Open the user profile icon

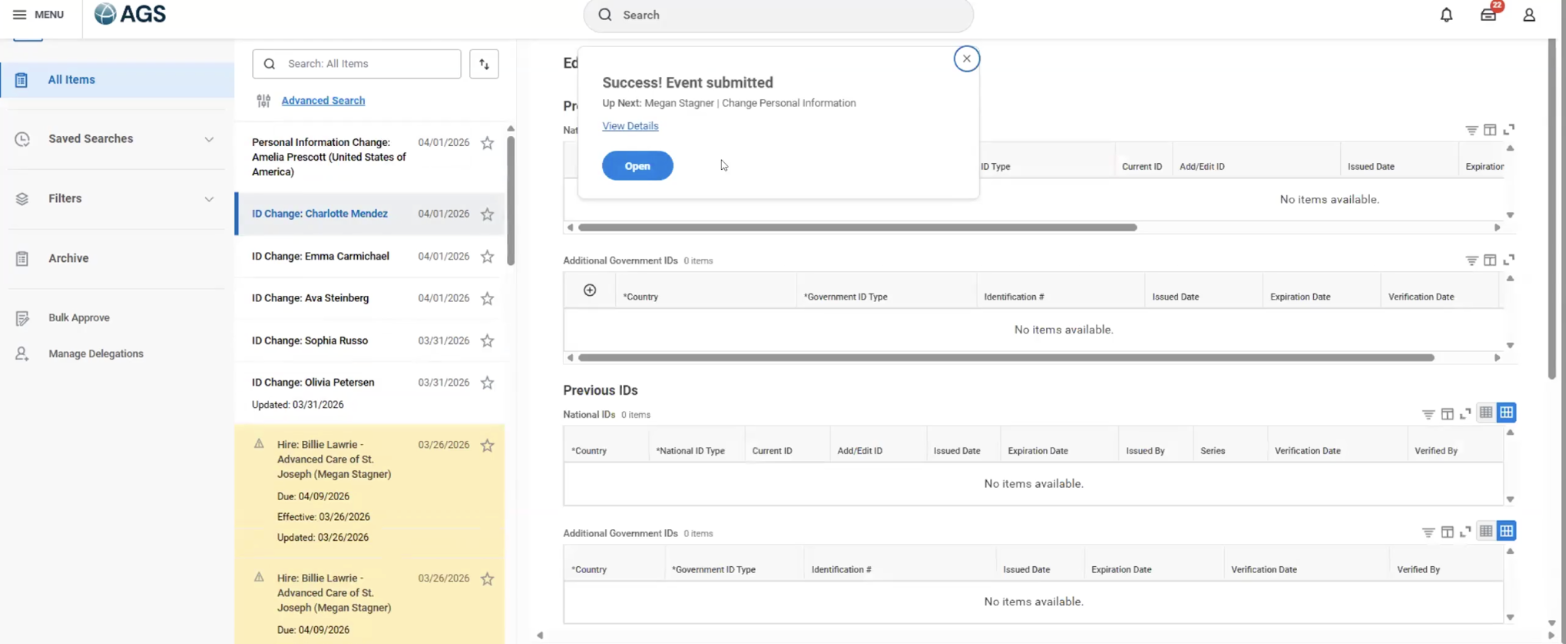tap(1529, 15)
